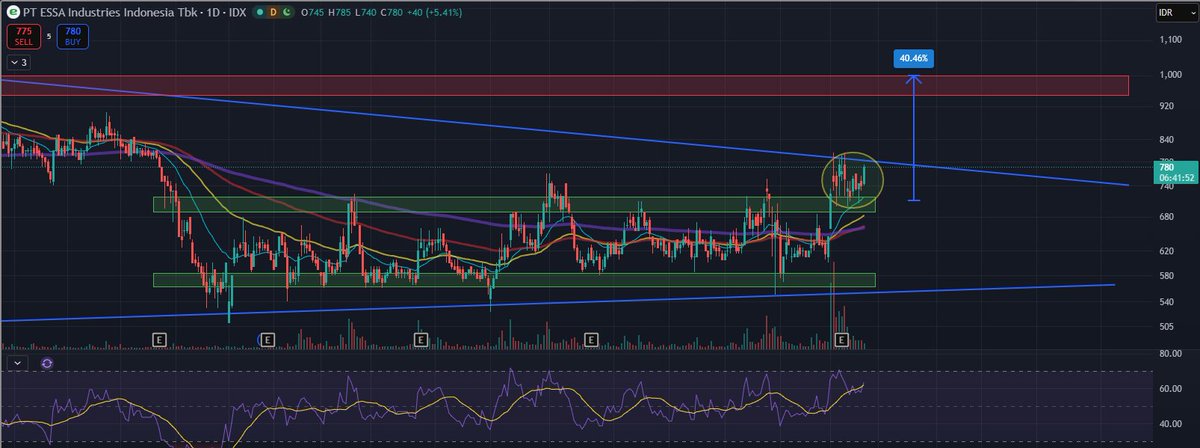1200x448 pixels.
Task: Select the upper green support zone
Action: click(513, 204)
